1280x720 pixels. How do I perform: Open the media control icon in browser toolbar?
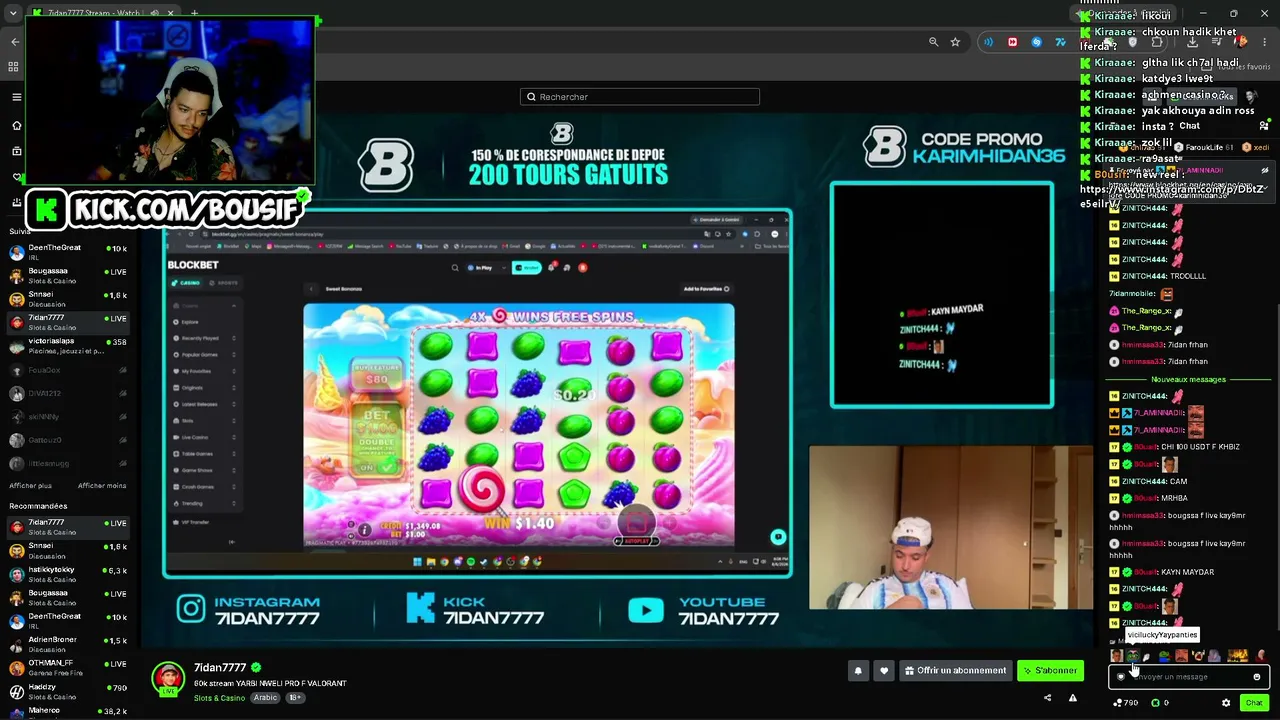1217,42
